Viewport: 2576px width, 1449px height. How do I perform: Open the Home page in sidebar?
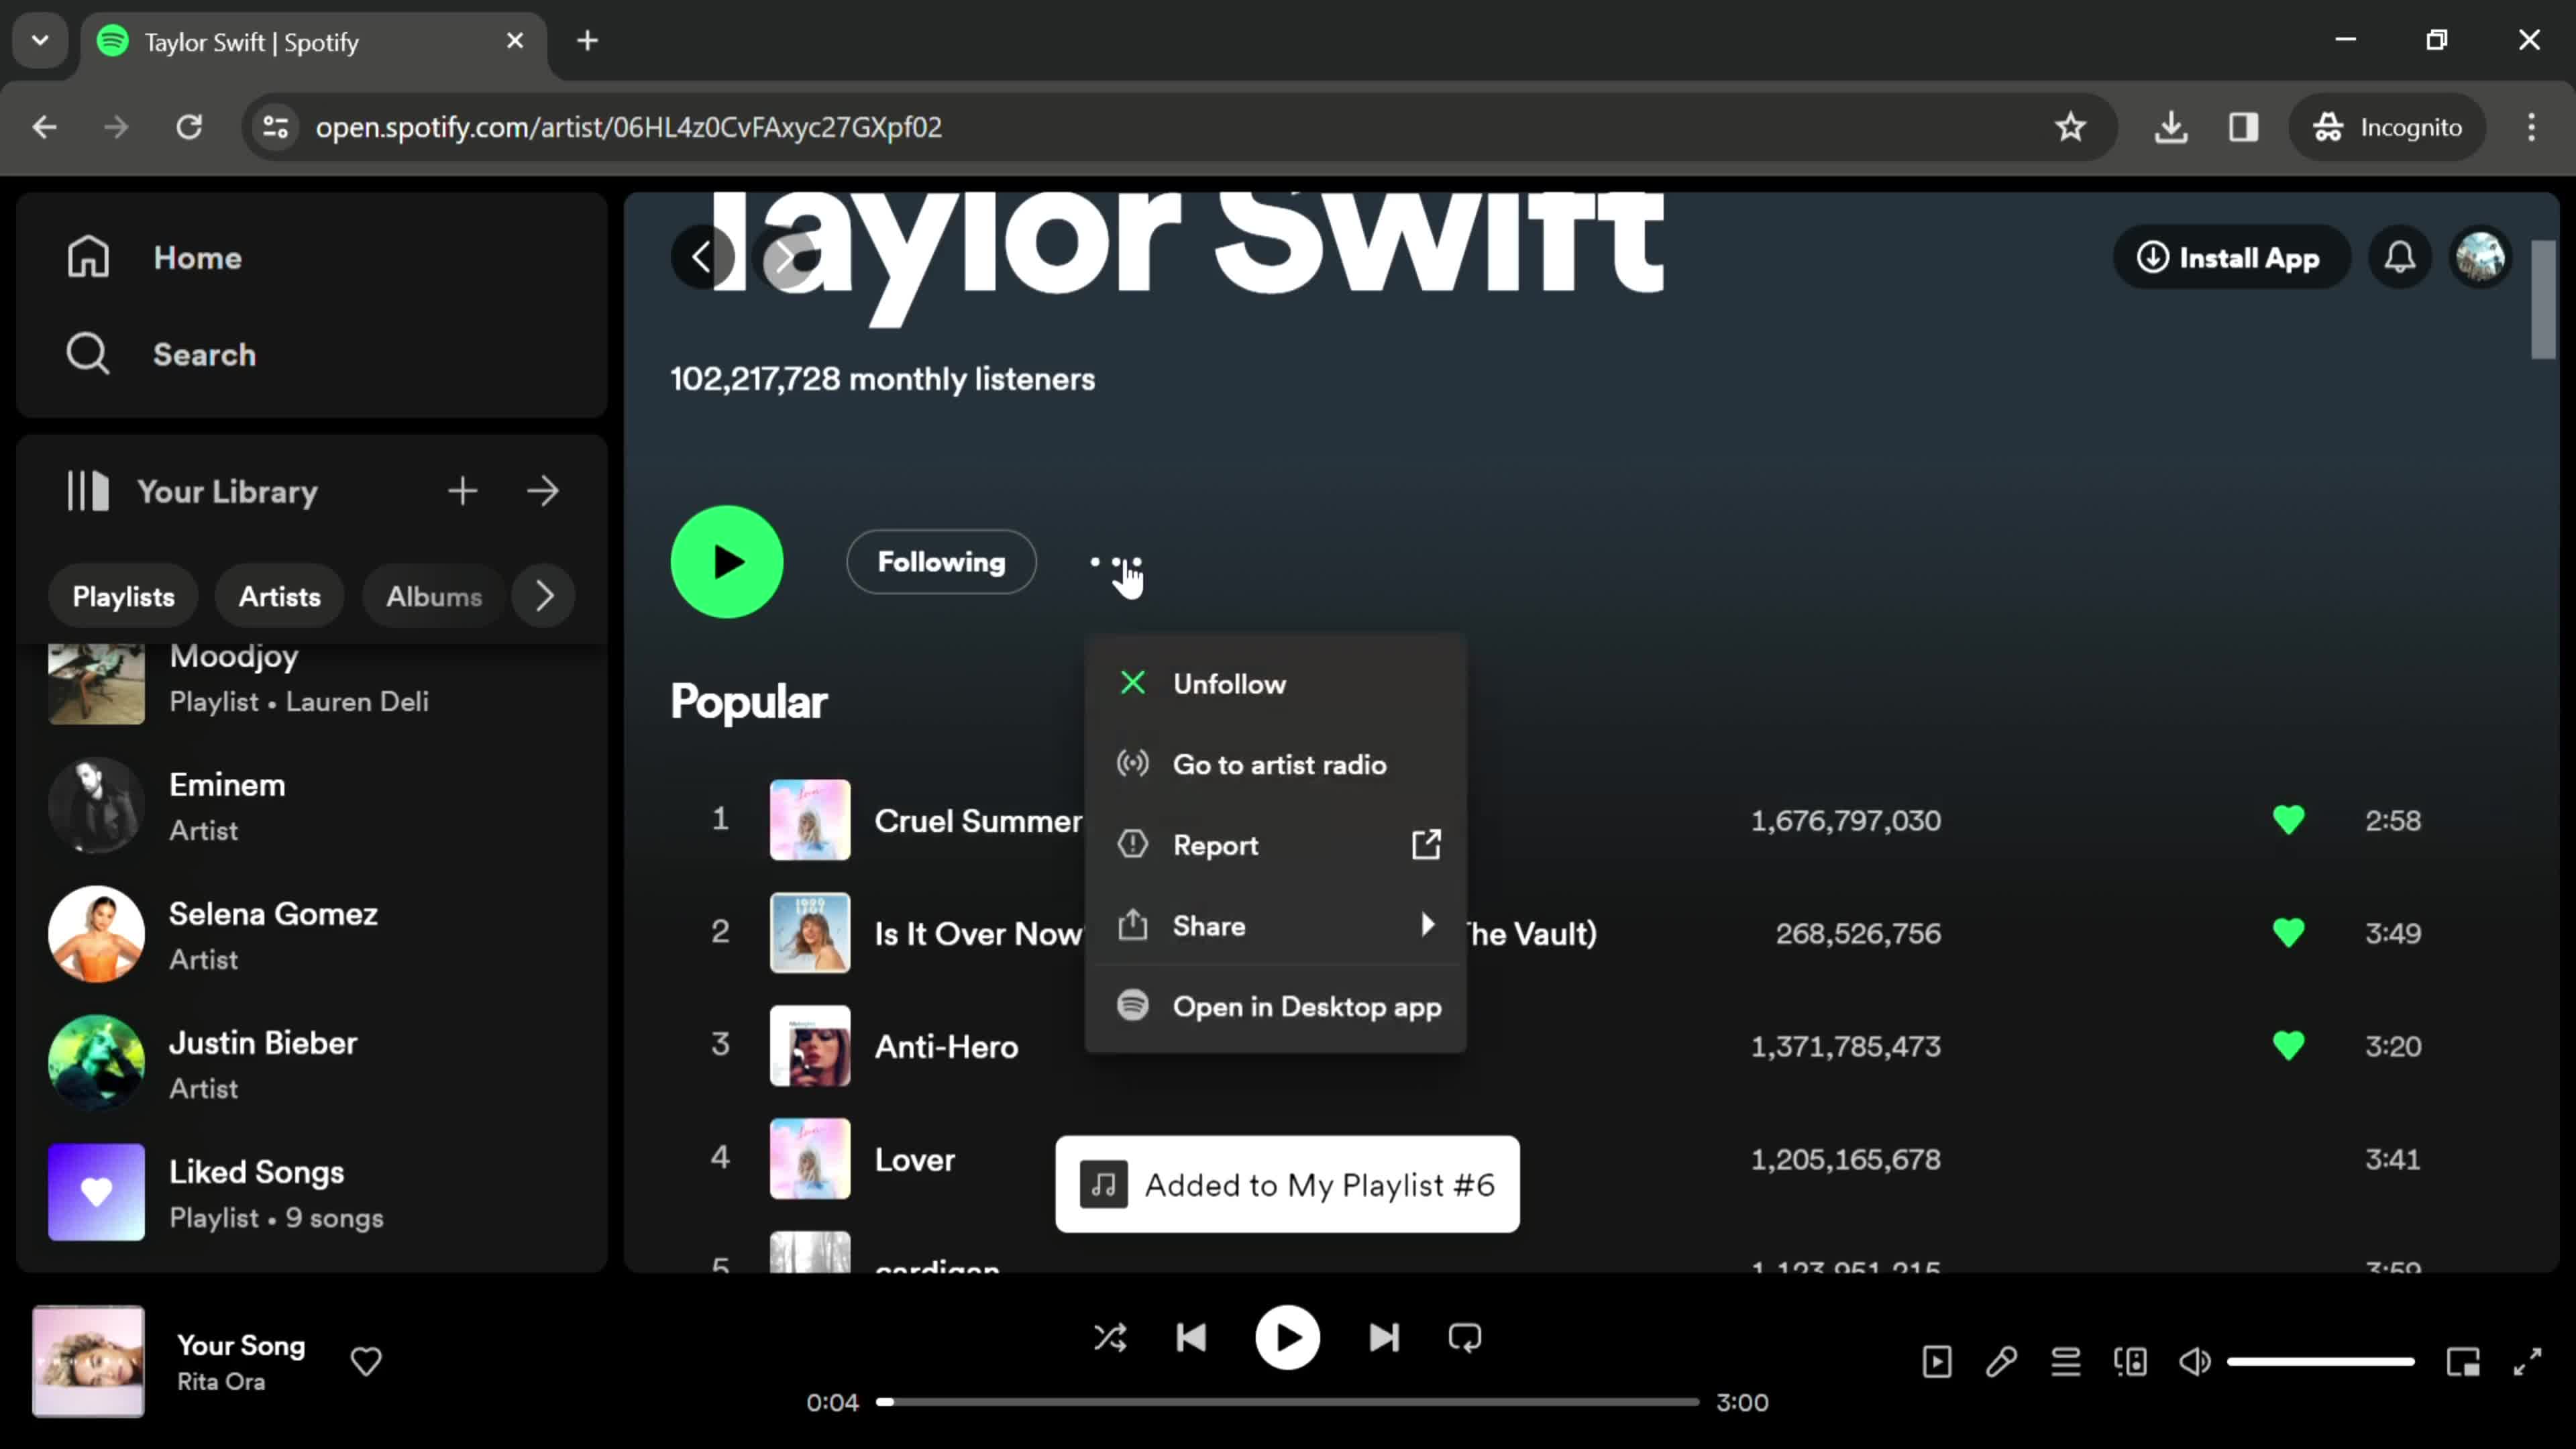click(154, 257)
